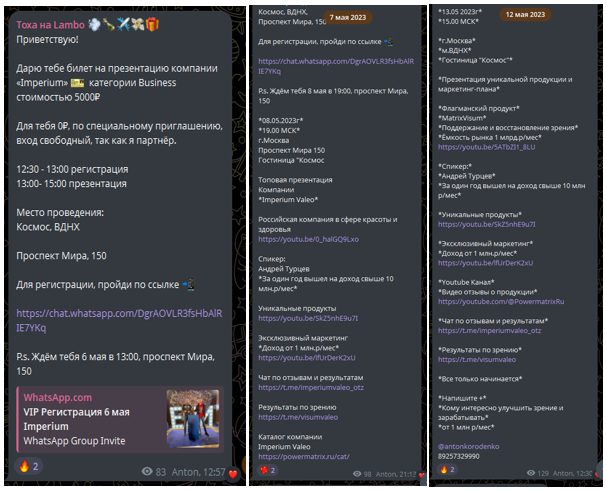Screen dimensions: 606x490
Task: Click the fire reaction on first message
Action: [29, 466]
